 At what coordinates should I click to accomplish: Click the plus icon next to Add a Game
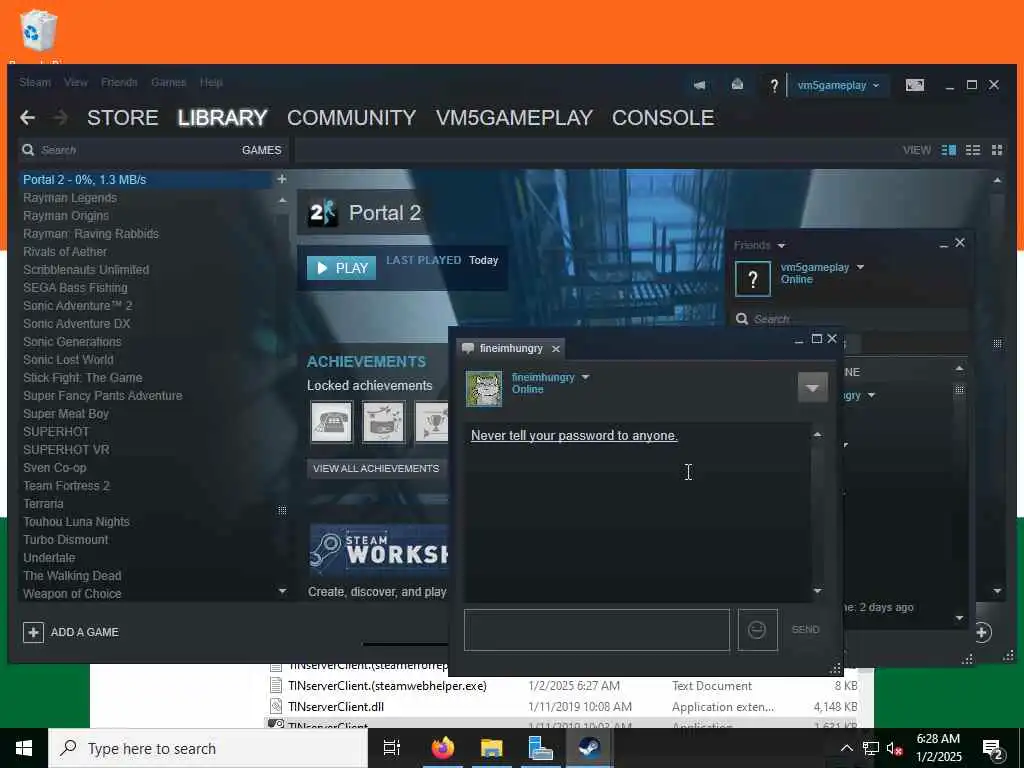tap(33, 632)
